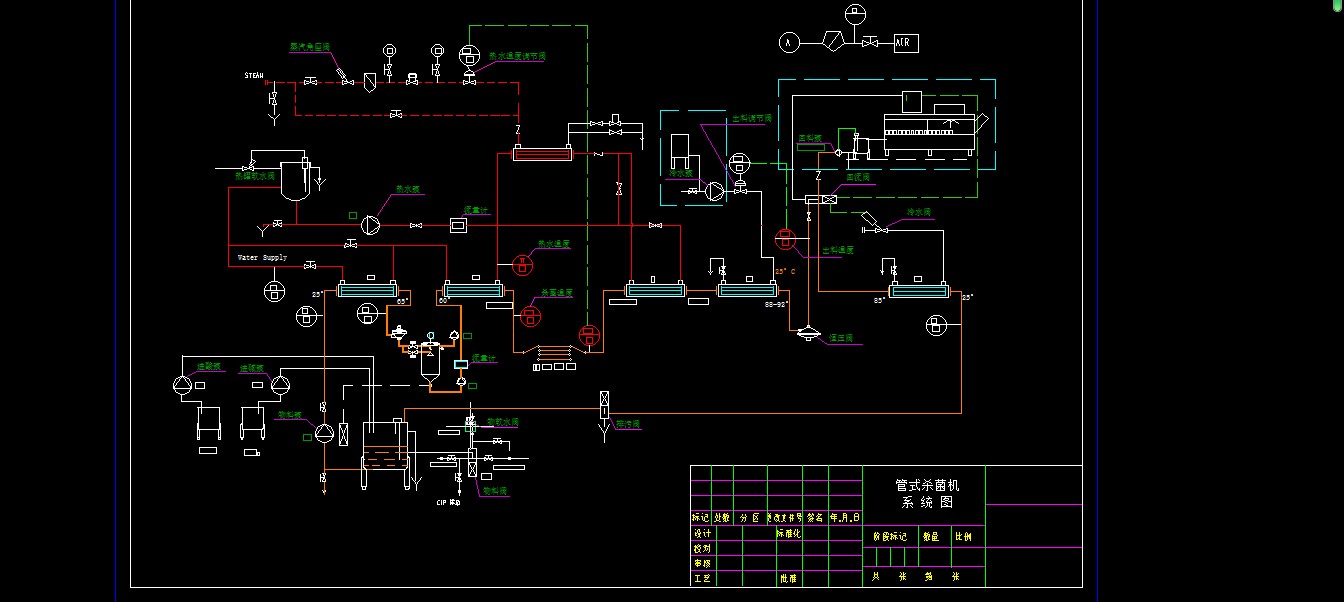1344x602 pixels.
Task: Click the instrument circle below Water Supply
Action: click(x=273, y=291)
